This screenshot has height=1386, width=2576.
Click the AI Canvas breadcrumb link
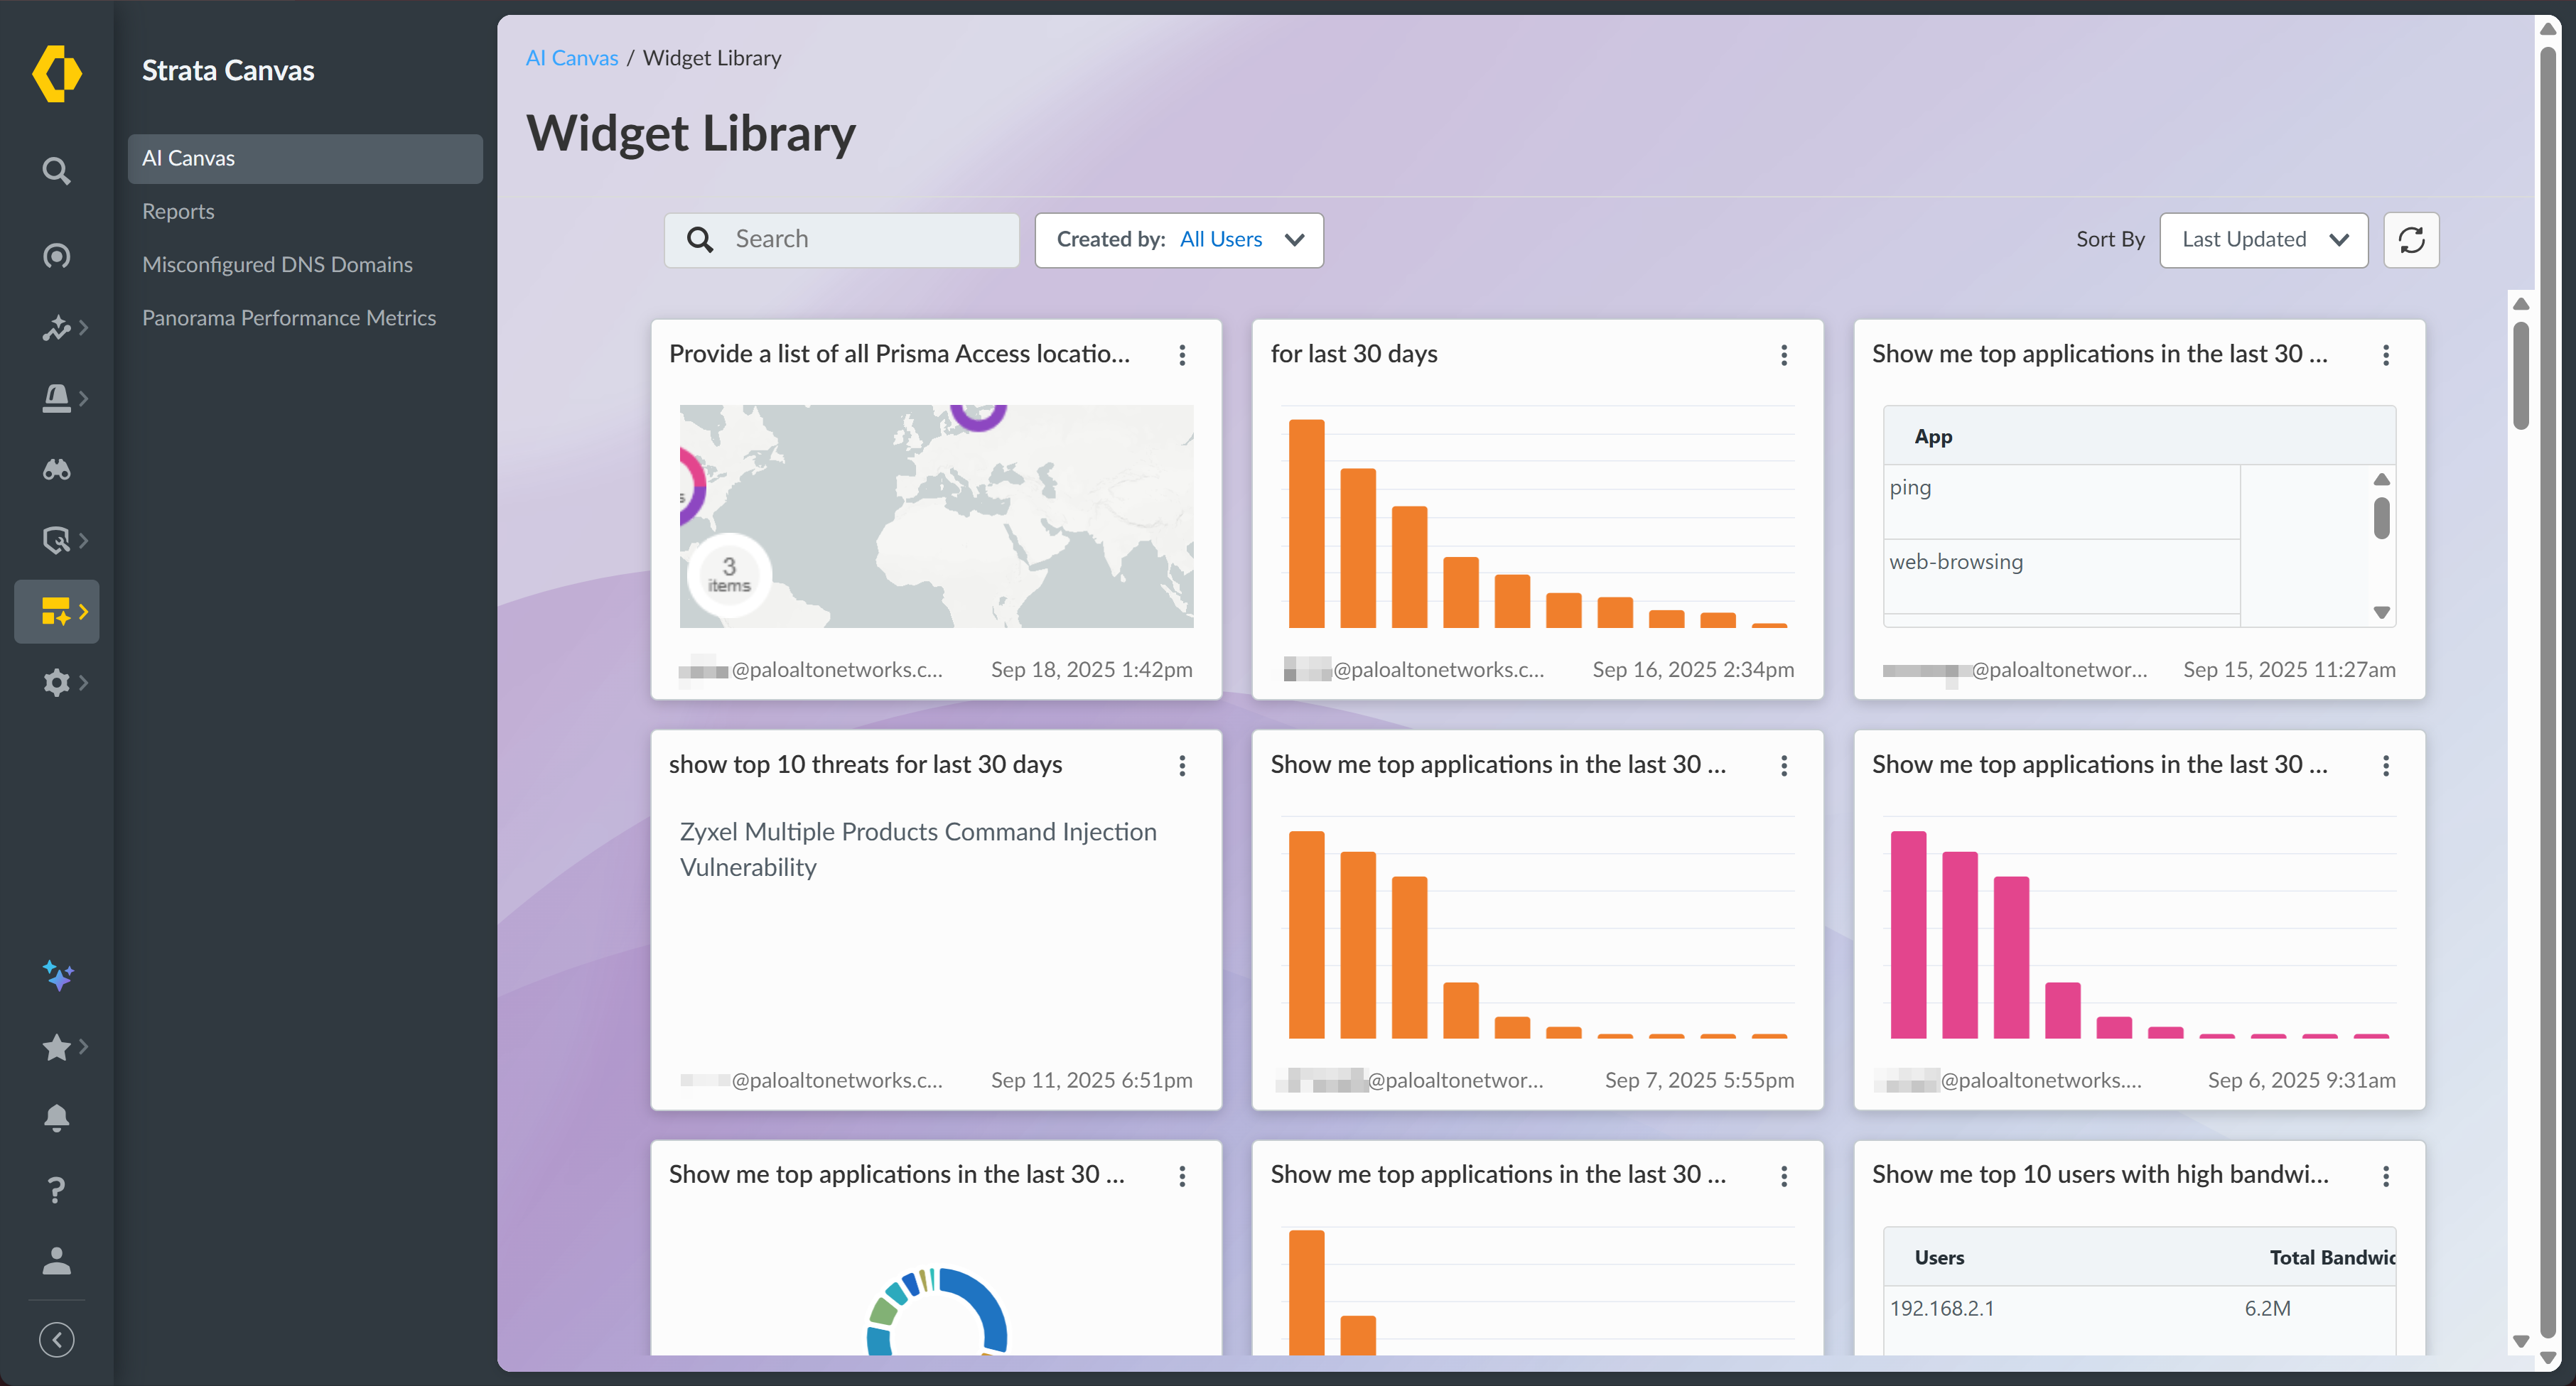point(571,58)
